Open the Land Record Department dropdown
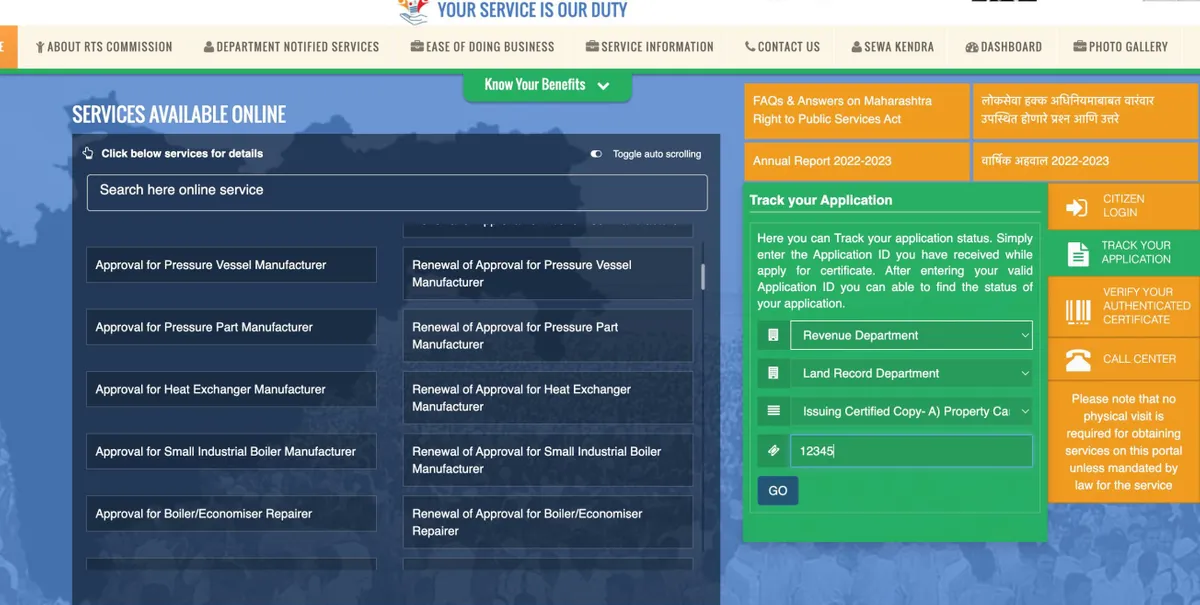This screenshot has height=605, width=1200. click(910, 373)
